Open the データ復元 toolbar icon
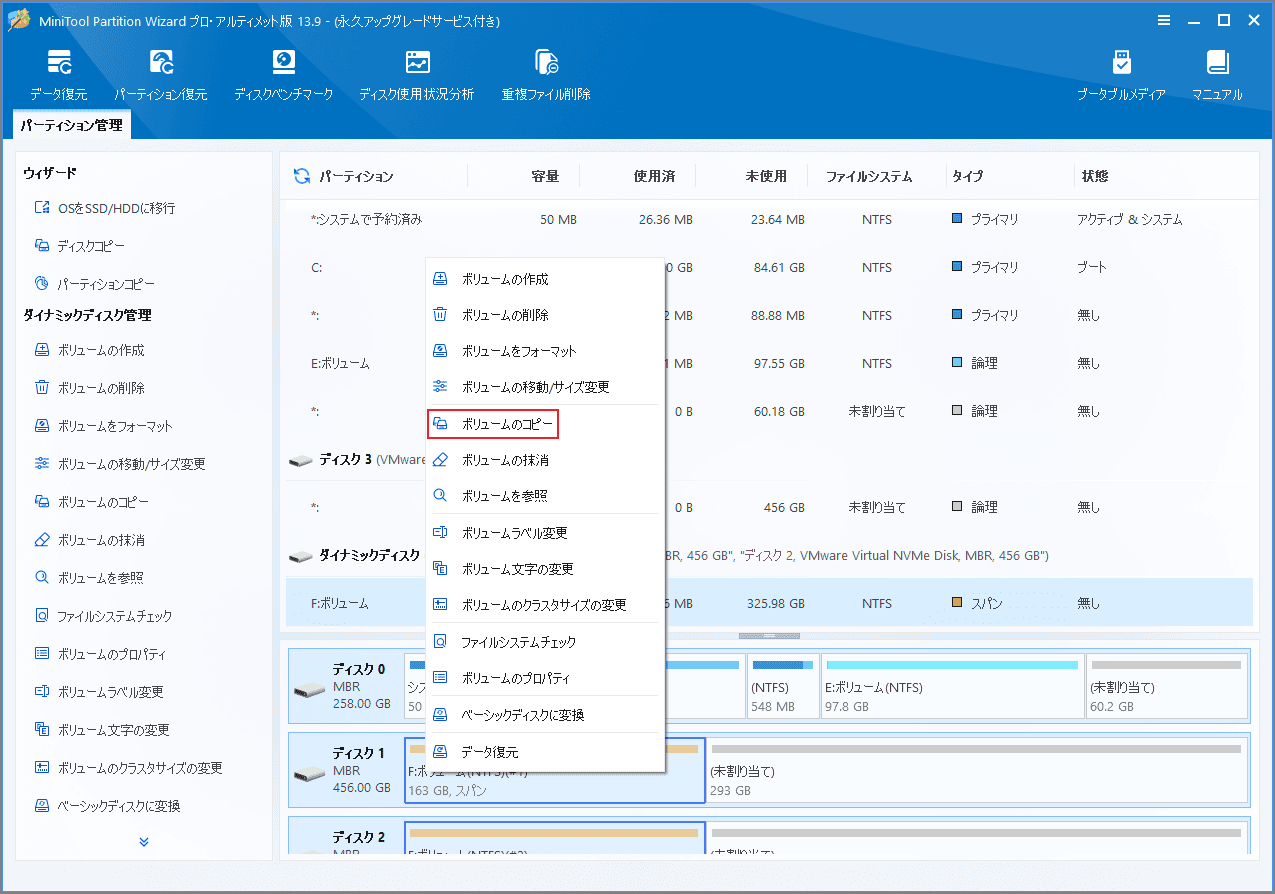Screen dimensions: 1275x894 pos(58,74)
